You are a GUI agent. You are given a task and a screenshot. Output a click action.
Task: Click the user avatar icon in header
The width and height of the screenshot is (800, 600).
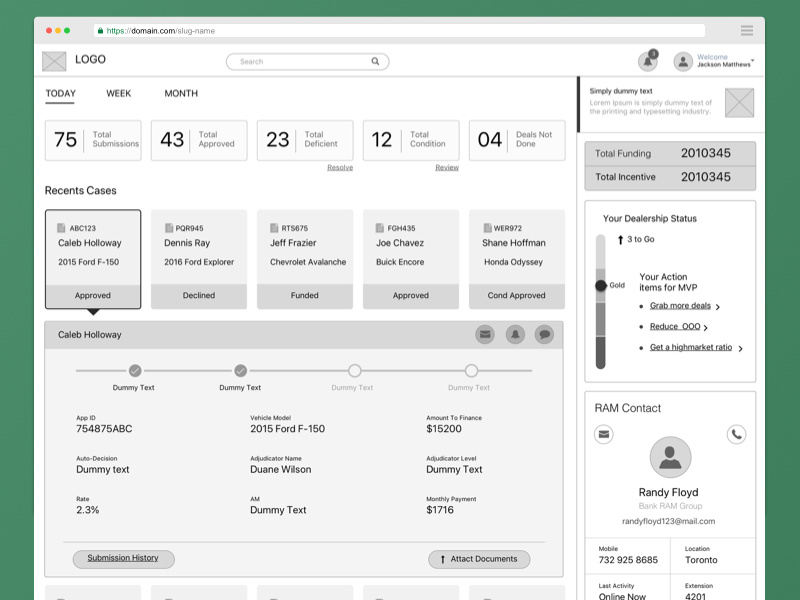[683, 62]
